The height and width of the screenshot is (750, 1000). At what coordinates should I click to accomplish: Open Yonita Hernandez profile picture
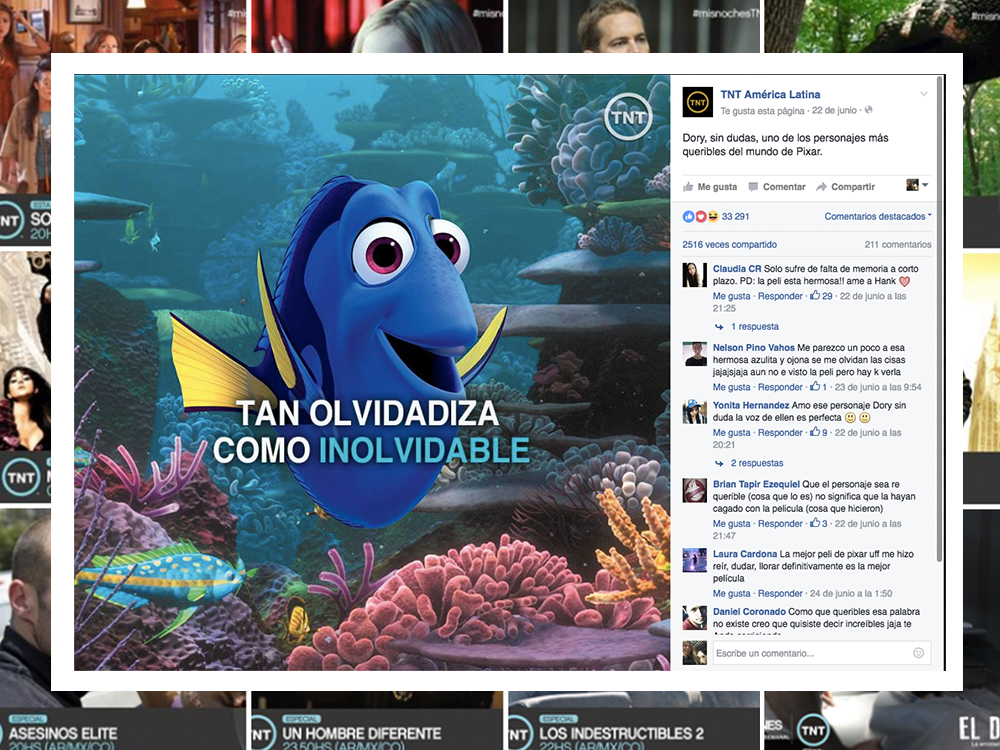695,411
